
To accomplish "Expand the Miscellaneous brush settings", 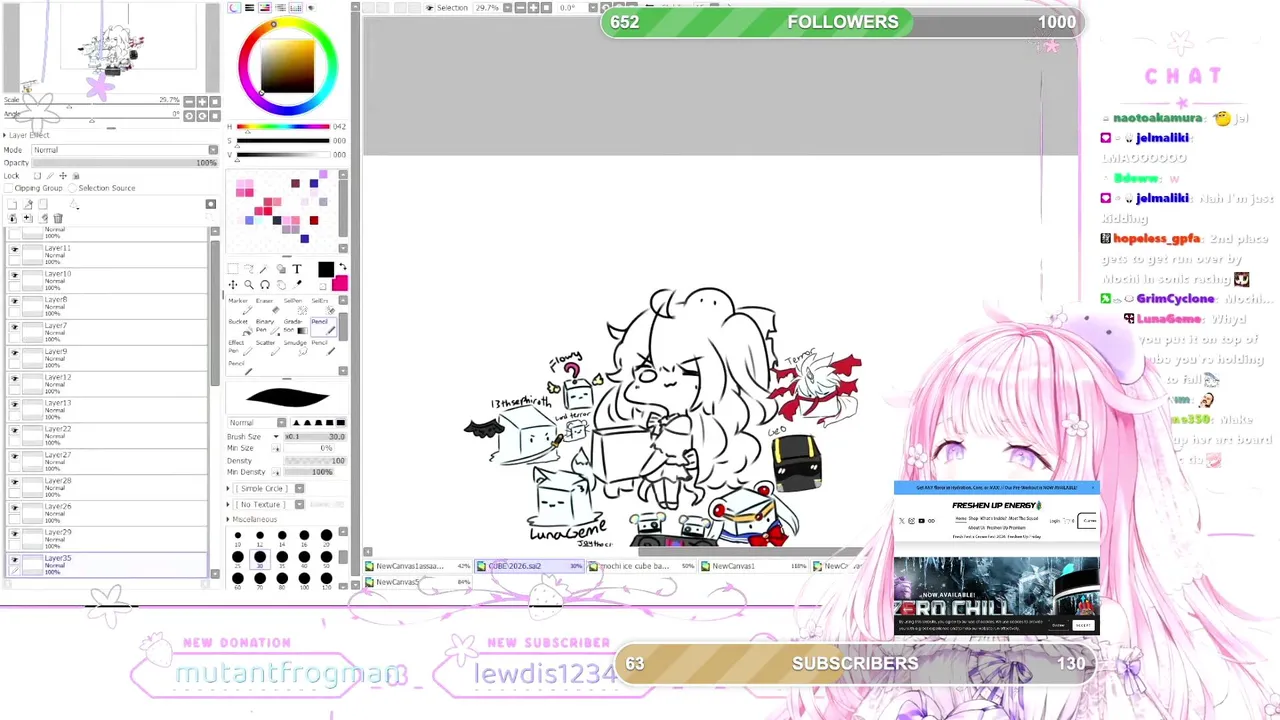I will [x=228, y=519].
